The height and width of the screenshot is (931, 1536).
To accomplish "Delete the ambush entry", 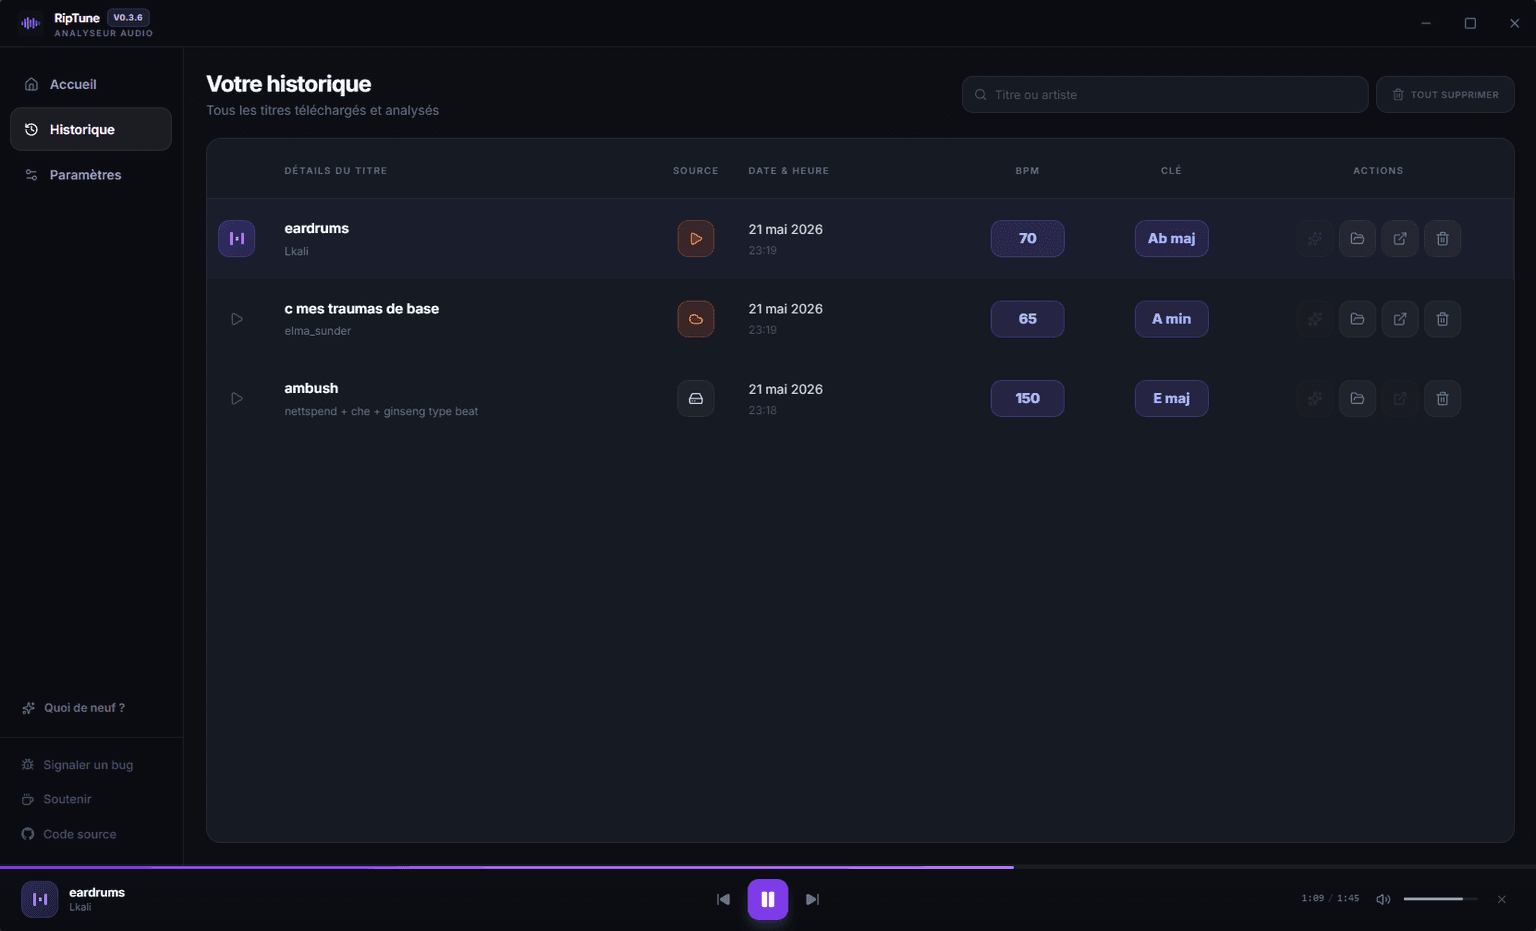I will coord(1442,398).
